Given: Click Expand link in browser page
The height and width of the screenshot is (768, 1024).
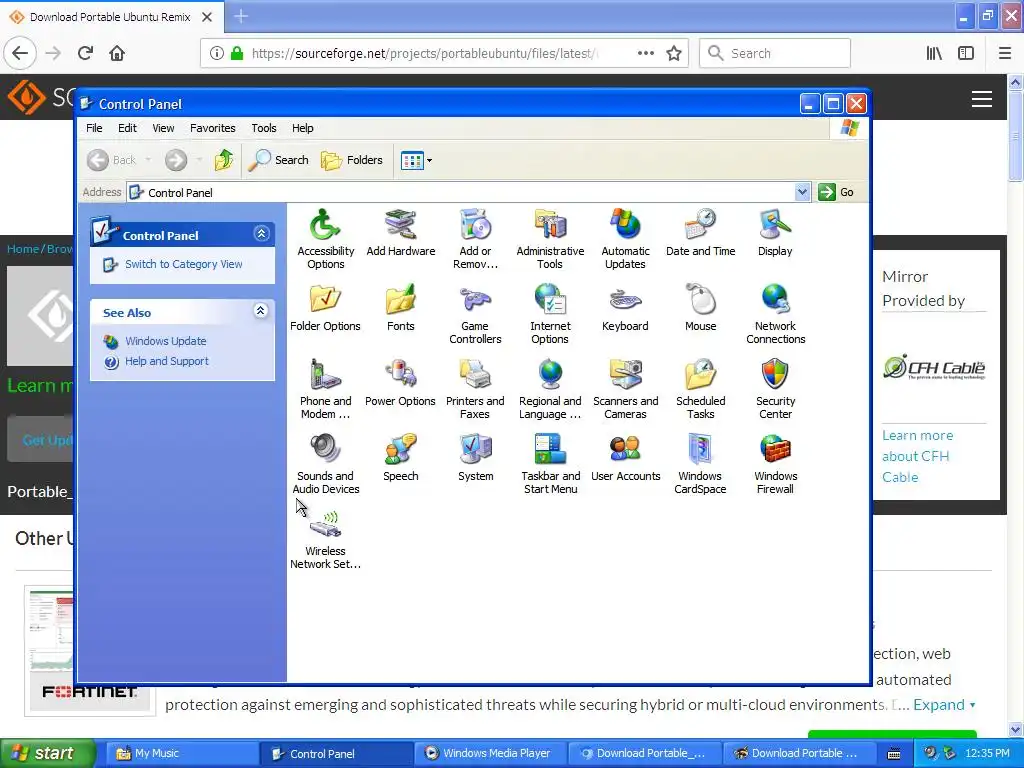Looking at the screenshot, I should [944, 705].
